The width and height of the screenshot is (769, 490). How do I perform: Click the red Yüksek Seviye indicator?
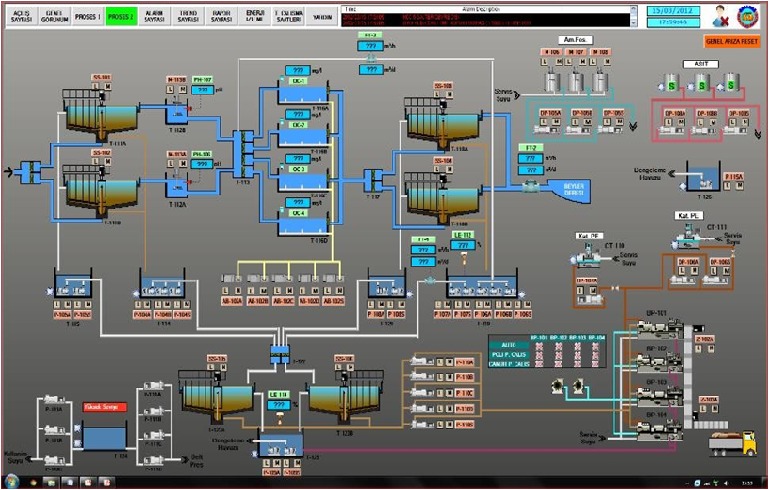105,407
